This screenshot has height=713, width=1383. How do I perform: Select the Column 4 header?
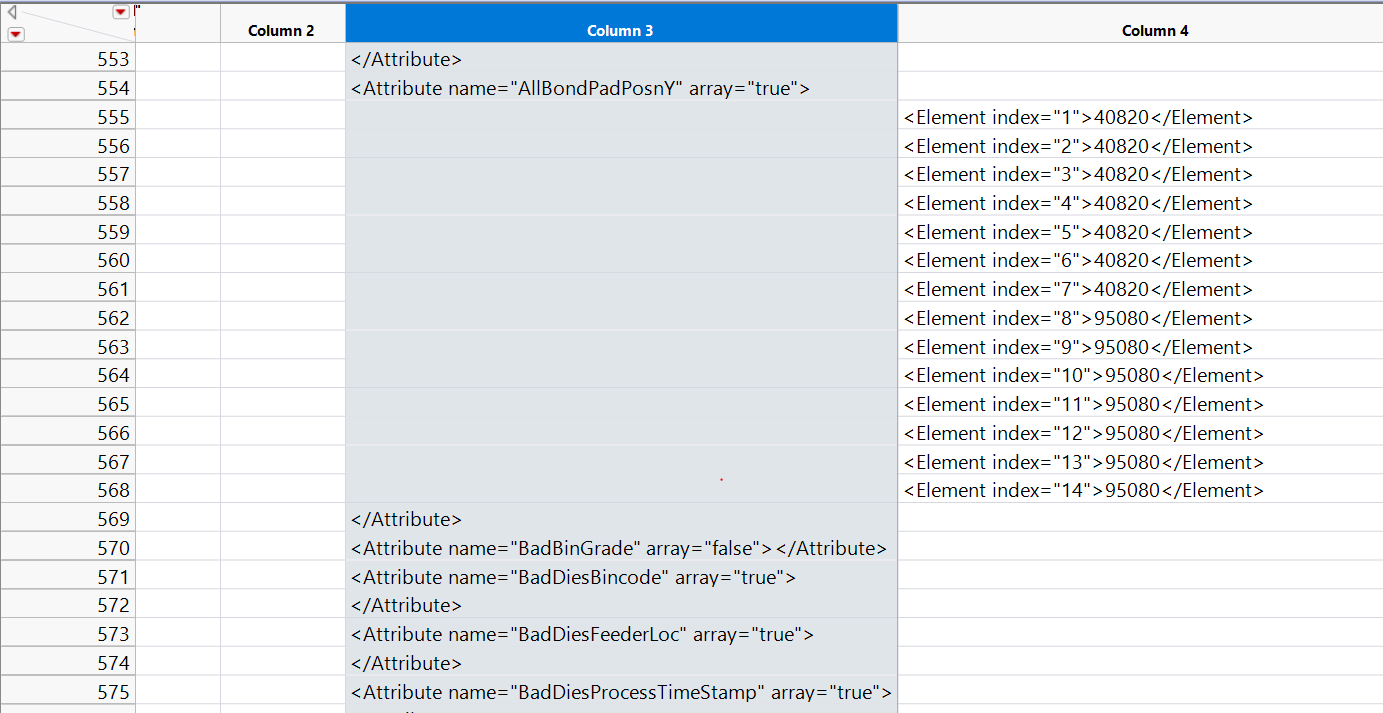coord(1155,30)
